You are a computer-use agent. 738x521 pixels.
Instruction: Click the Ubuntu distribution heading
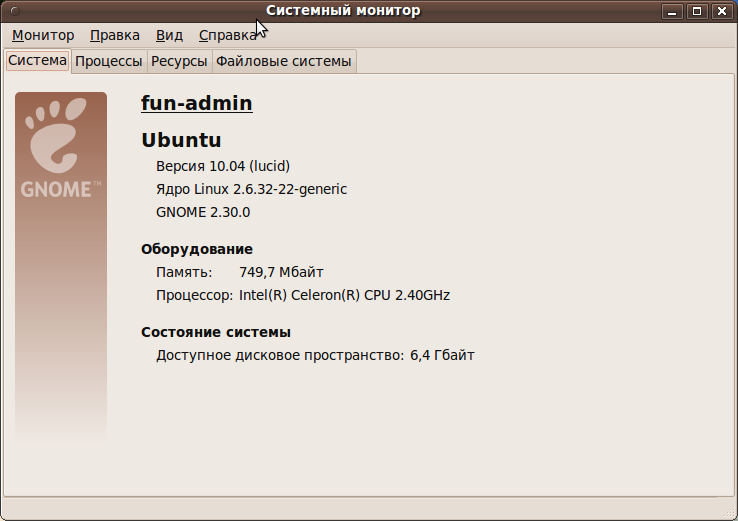coord(181,140)
